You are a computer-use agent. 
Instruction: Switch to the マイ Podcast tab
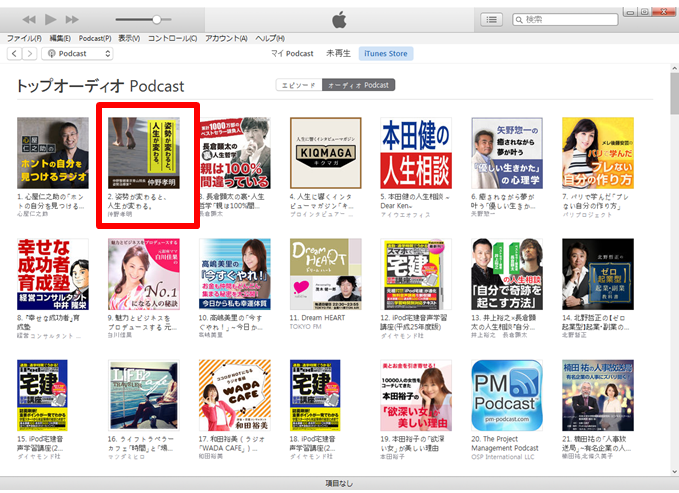[292, 54]
